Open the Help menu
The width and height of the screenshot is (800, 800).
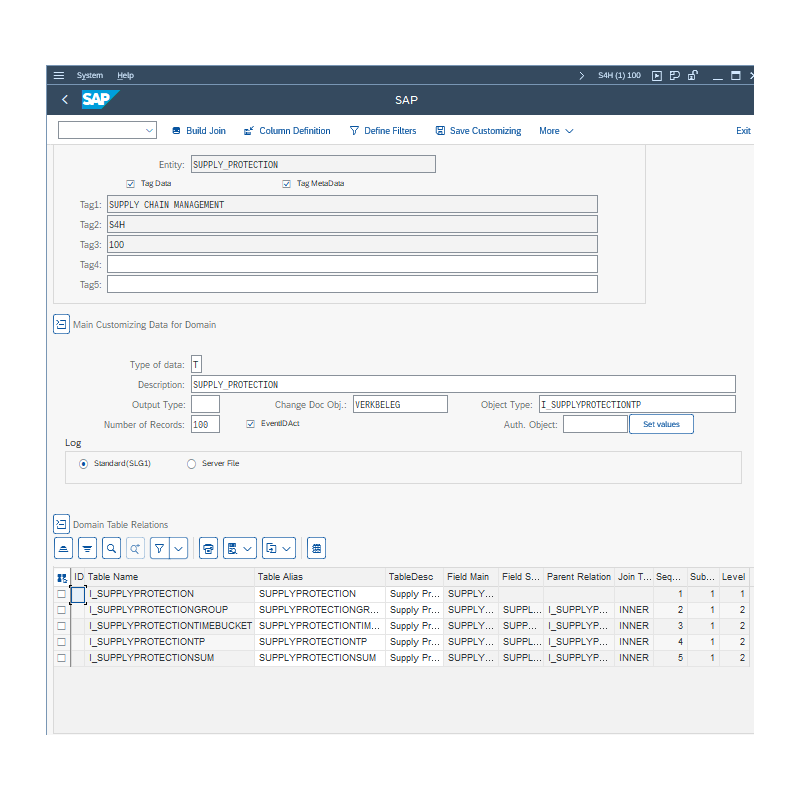click(x=125, y=75)
